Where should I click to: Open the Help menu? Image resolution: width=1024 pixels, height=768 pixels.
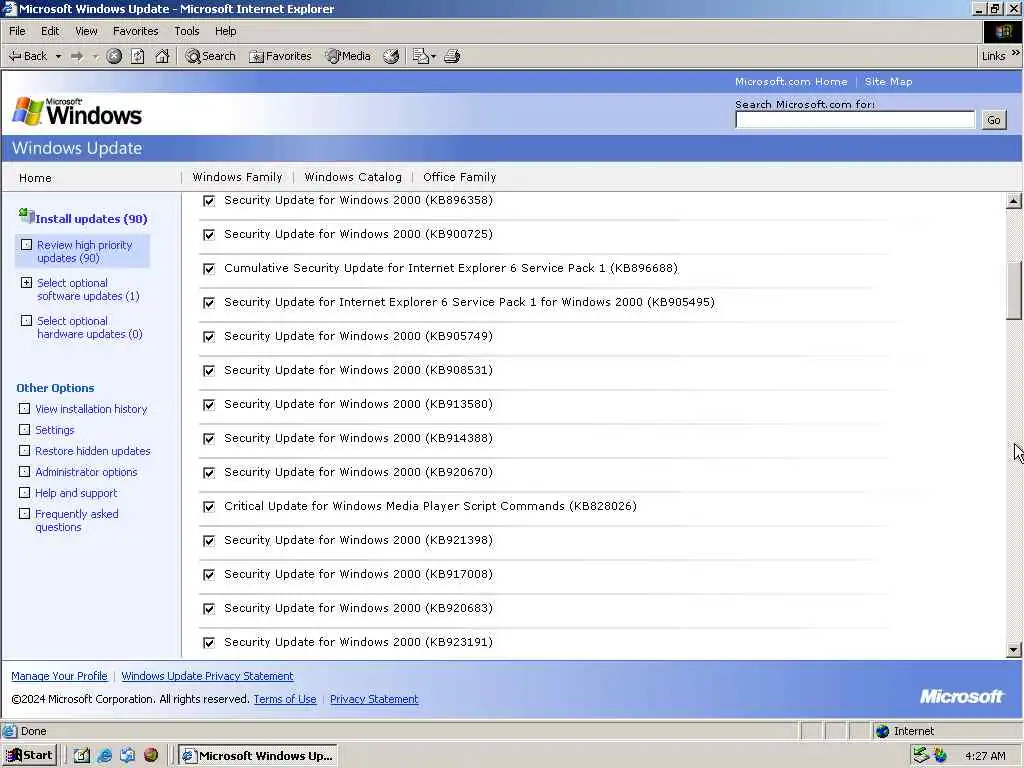tap(225, 31)
